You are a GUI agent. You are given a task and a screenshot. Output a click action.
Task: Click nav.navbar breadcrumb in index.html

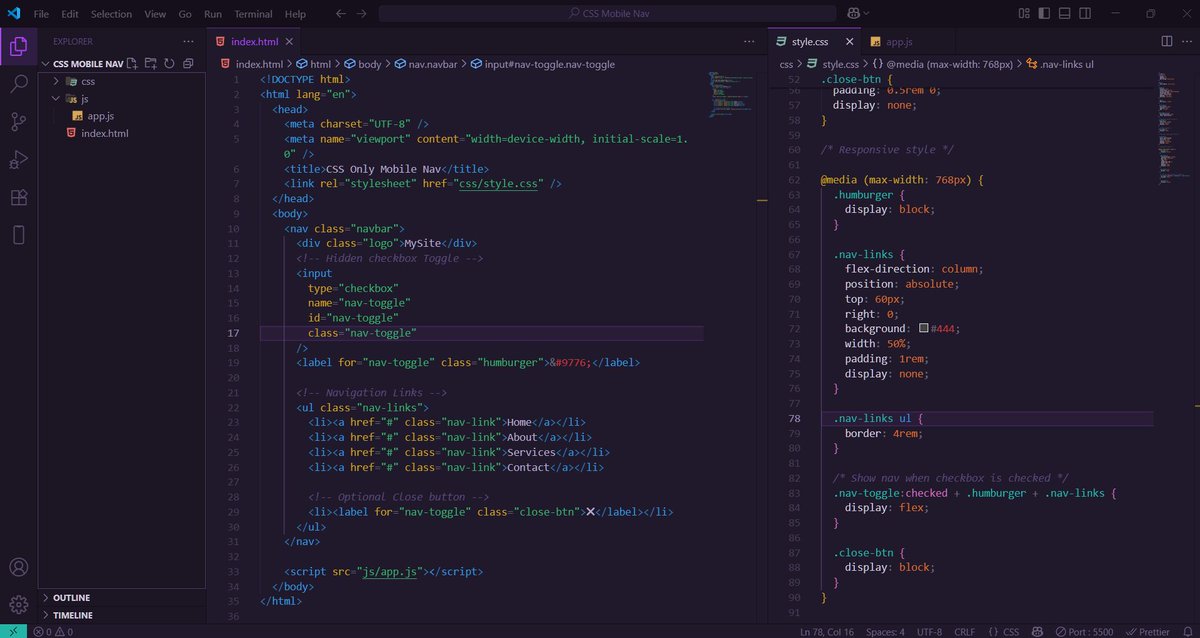[x=425, y=64]
